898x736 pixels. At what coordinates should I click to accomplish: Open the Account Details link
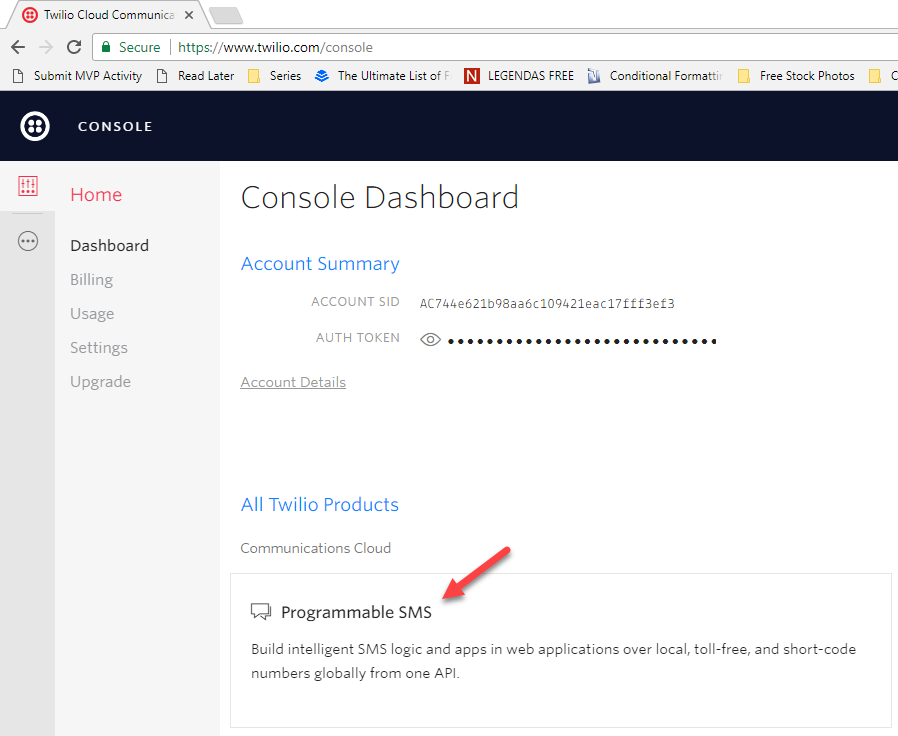[293, 382]
